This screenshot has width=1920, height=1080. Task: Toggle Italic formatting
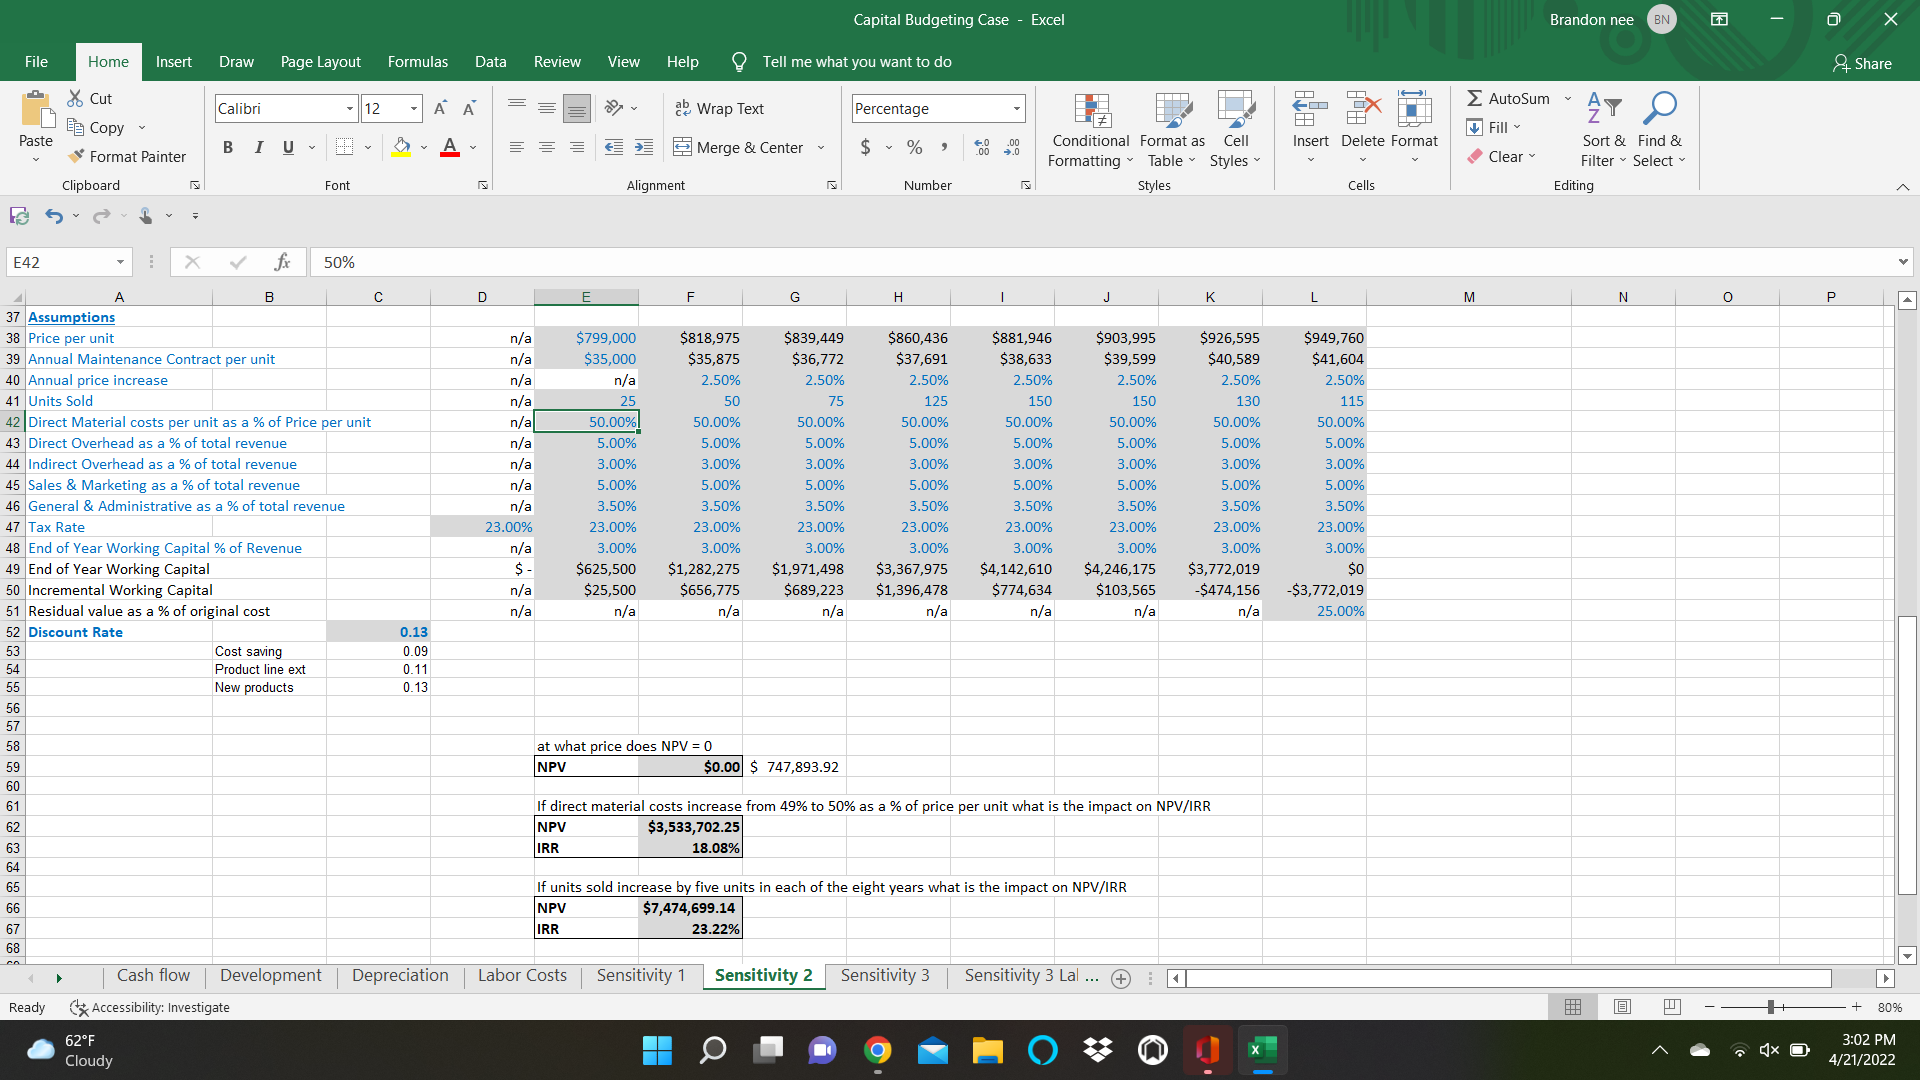coord(258,147)
